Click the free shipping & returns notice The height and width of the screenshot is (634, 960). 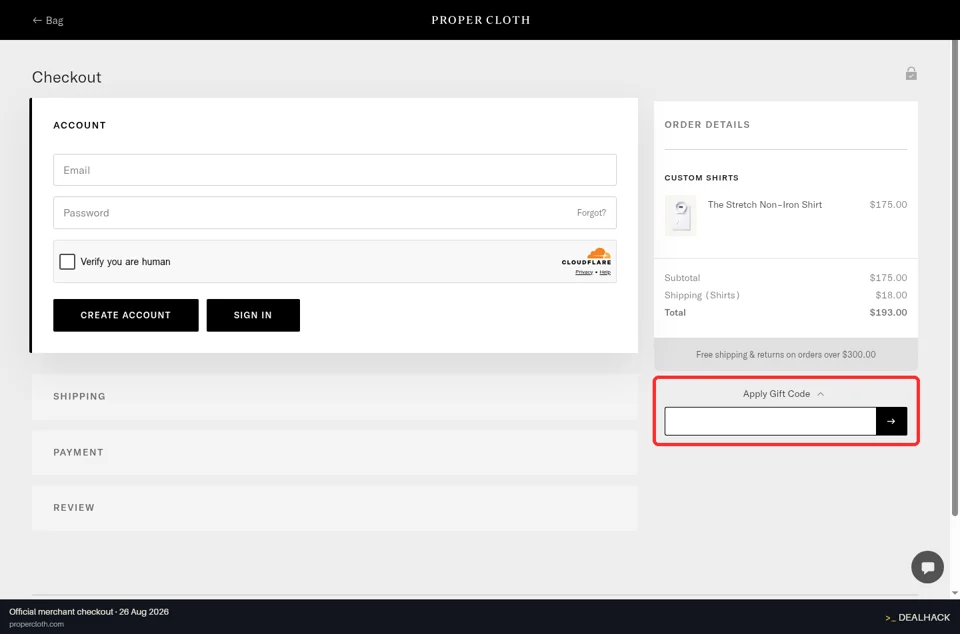coord(786,354)
